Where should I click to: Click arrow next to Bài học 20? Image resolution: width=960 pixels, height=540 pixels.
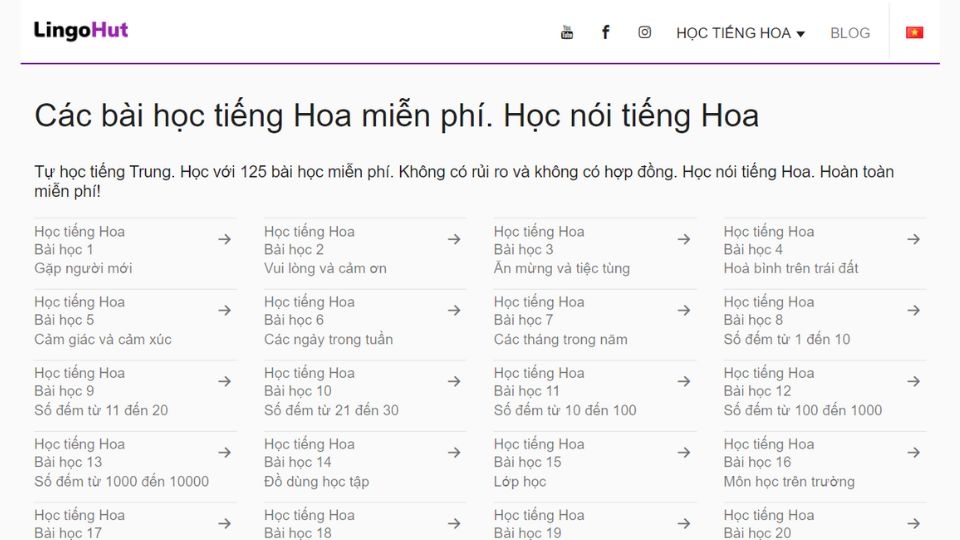tap(913, 523)
